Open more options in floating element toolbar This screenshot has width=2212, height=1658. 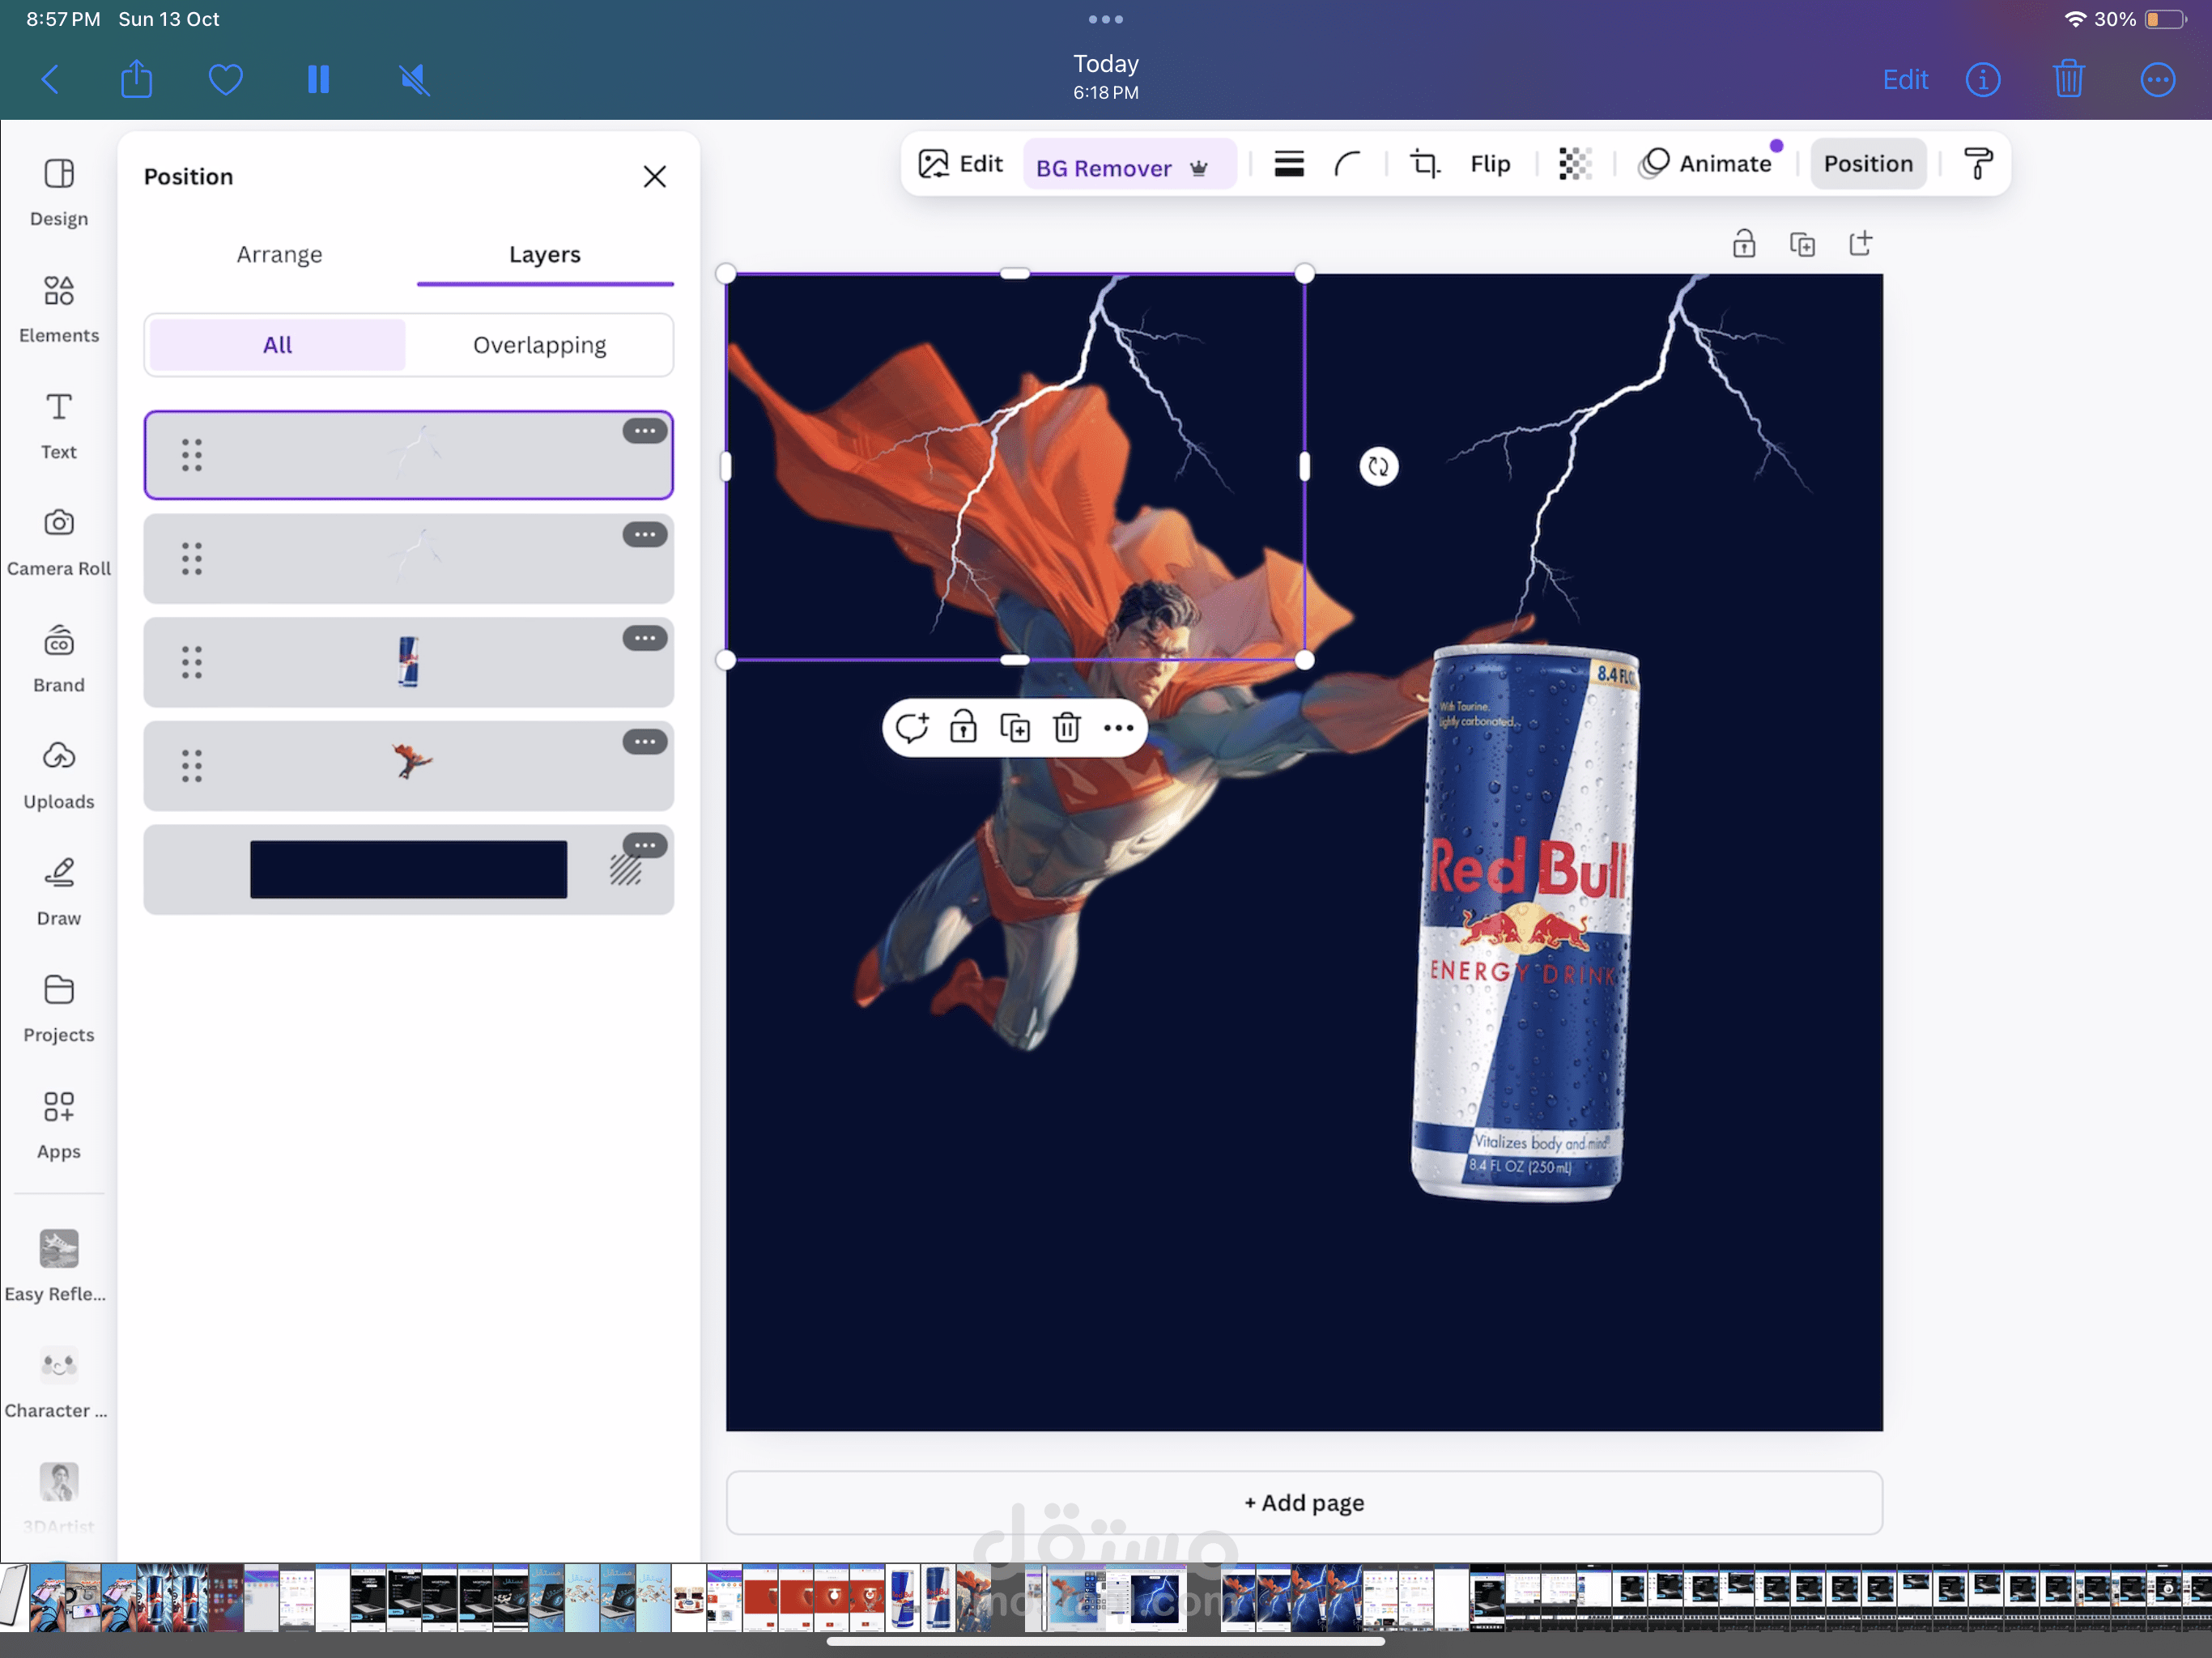1118,728
